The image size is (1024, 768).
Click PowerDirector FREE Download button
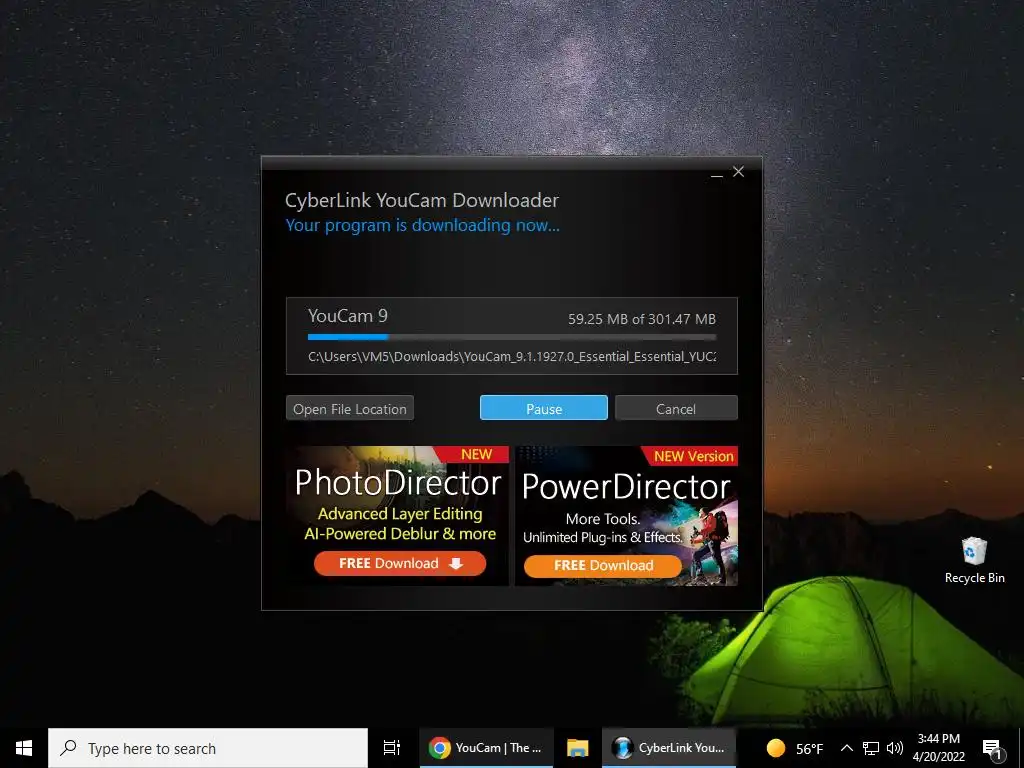pos(603,566)
